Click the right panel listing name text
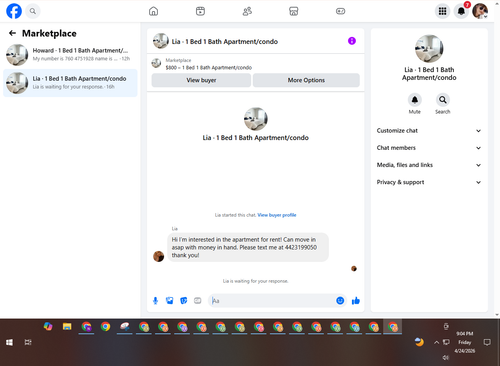 429,74
